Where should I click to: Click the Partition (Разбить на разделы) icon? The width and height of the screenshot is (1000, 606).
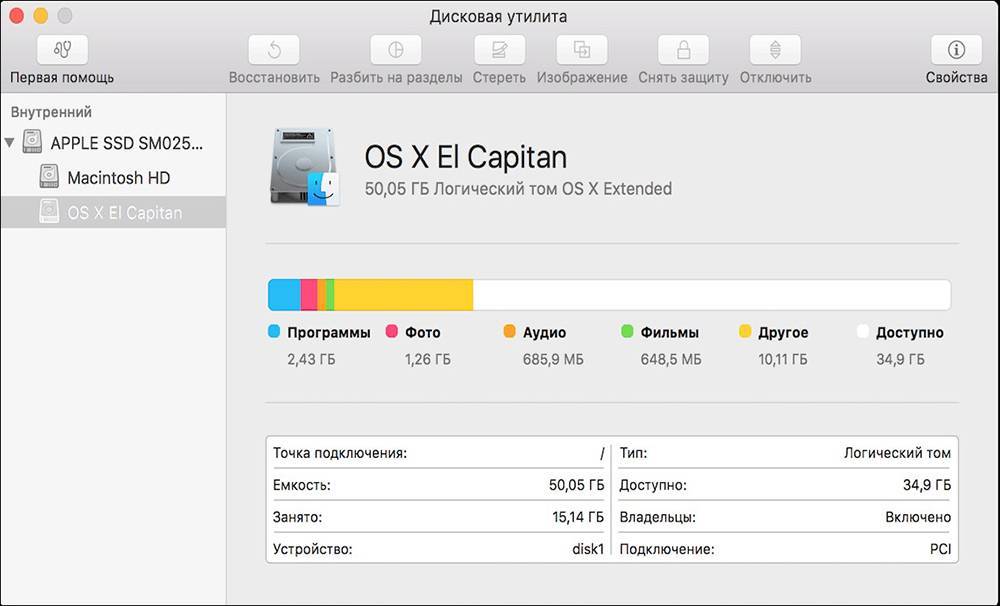pos(396,50)
